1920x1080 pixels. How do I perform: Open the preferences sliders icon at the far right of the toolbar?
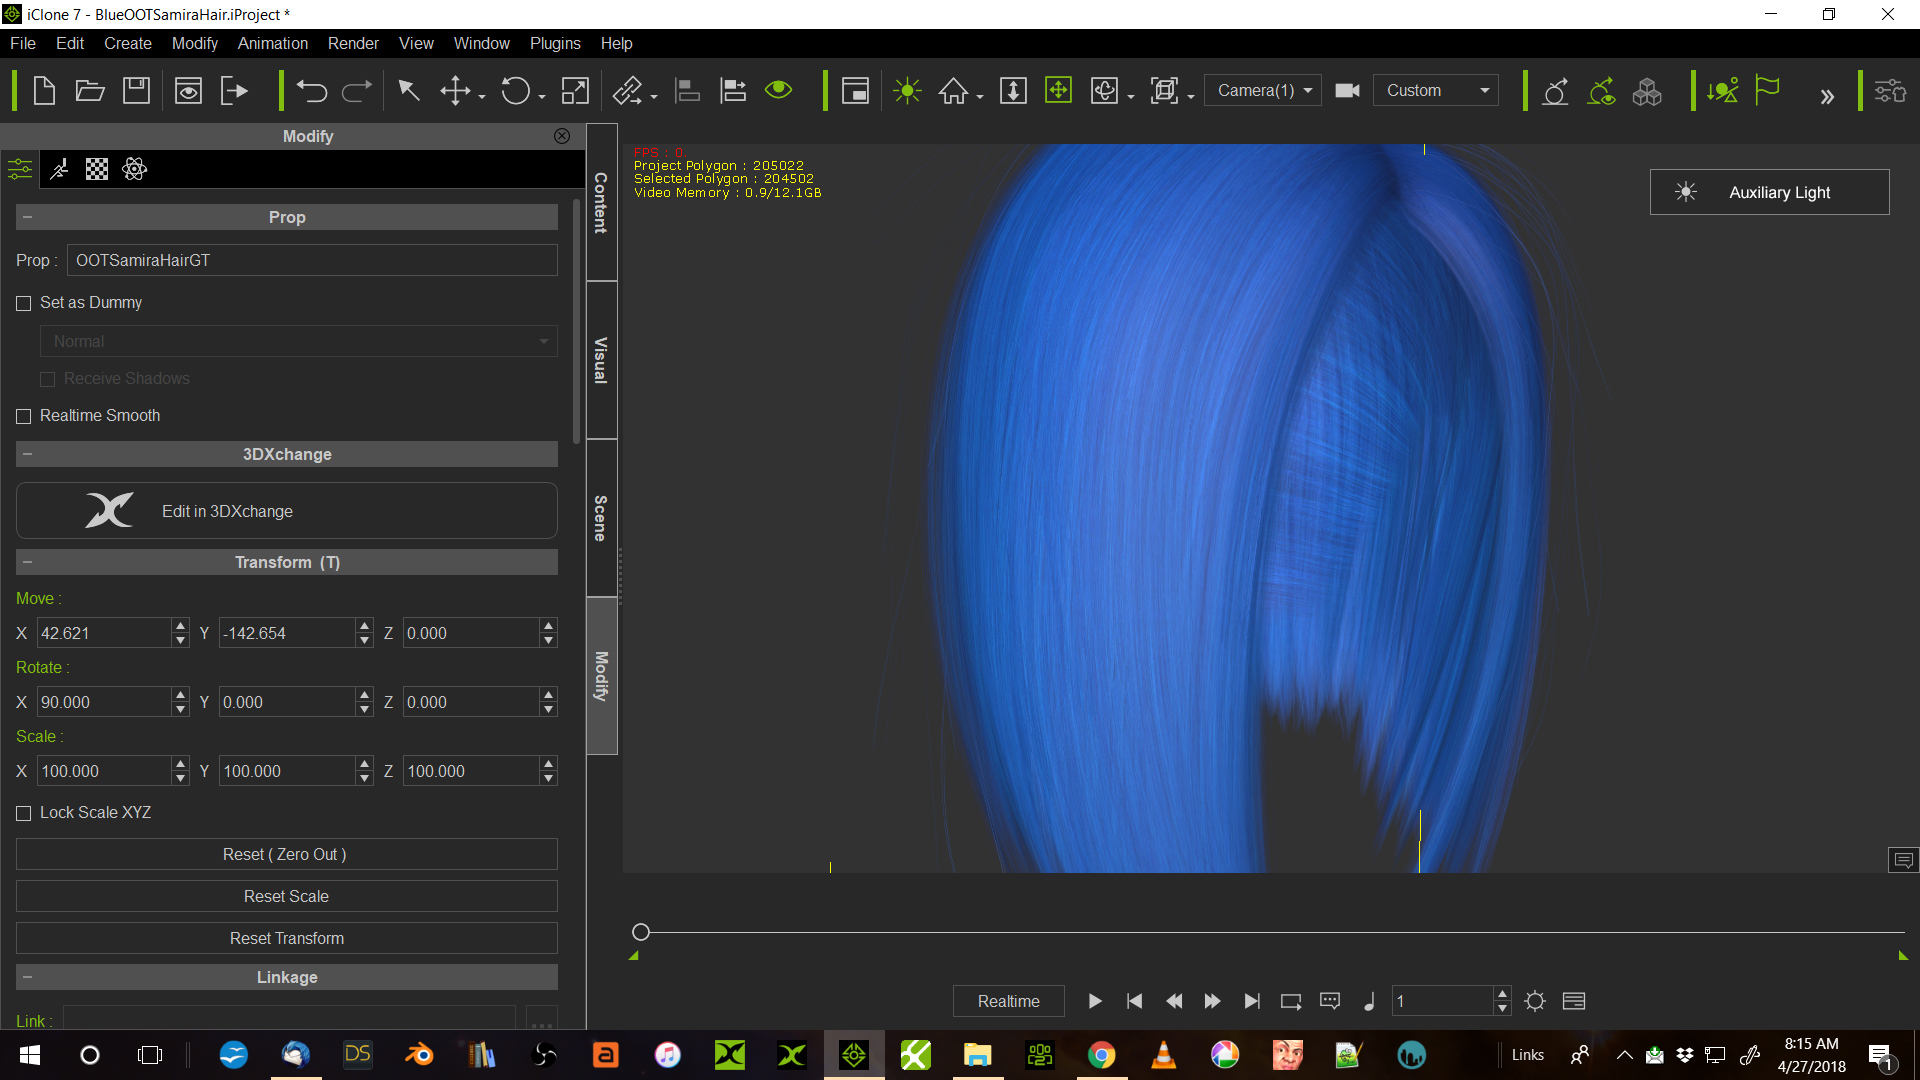tap(1890, 91)
